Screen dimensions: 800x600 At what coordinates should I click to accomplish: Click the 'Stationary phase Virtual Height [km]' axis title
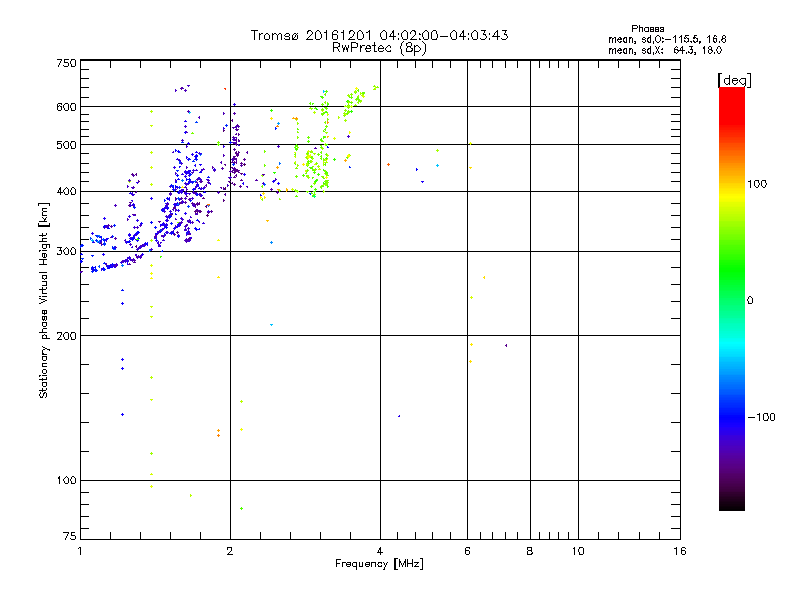click(x=44, y=300)
